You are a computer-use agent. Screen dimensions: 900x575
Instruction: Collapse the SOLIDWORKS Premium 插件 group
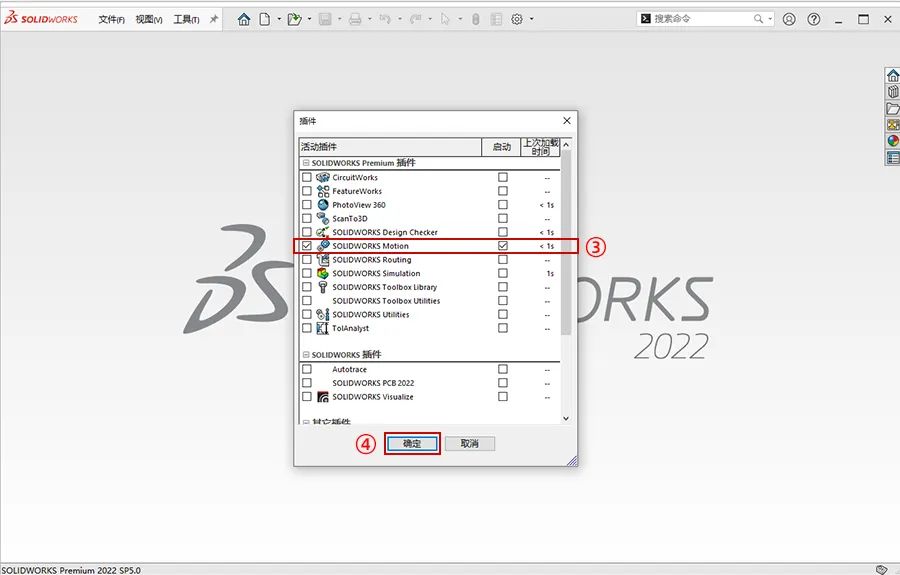[306, 163]
